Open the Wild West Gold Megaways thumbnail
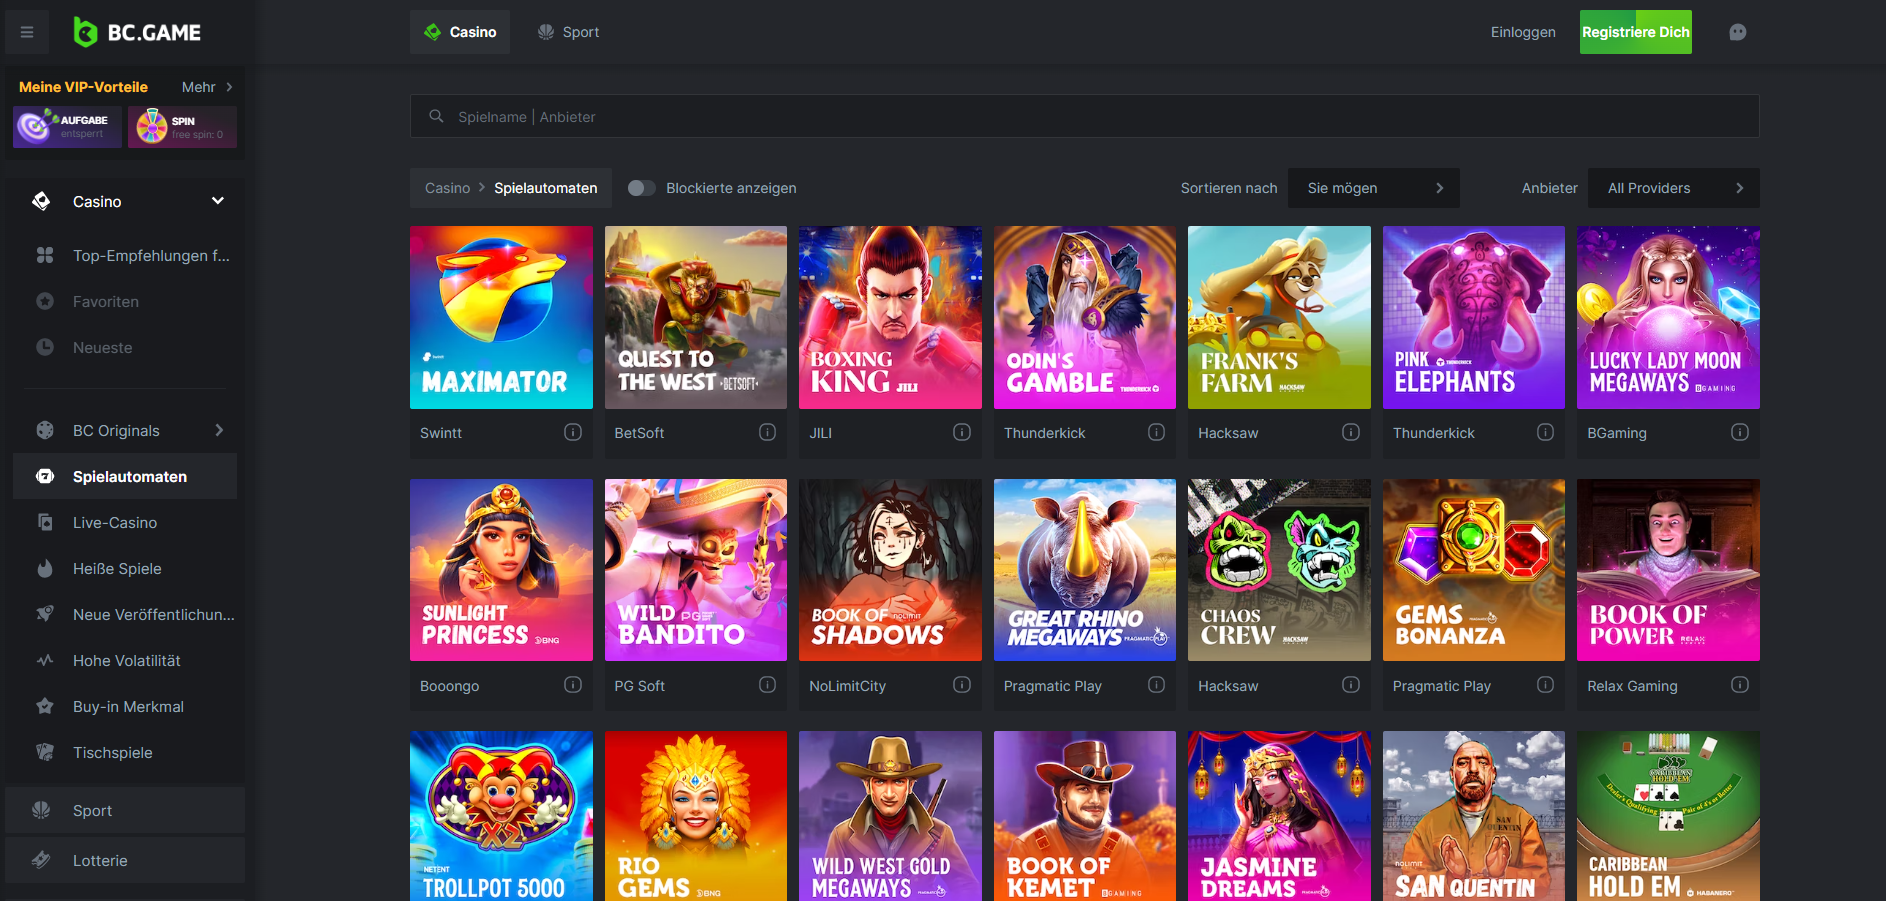The width and height of the screenshot is (1886, 901). coord(890,816)
